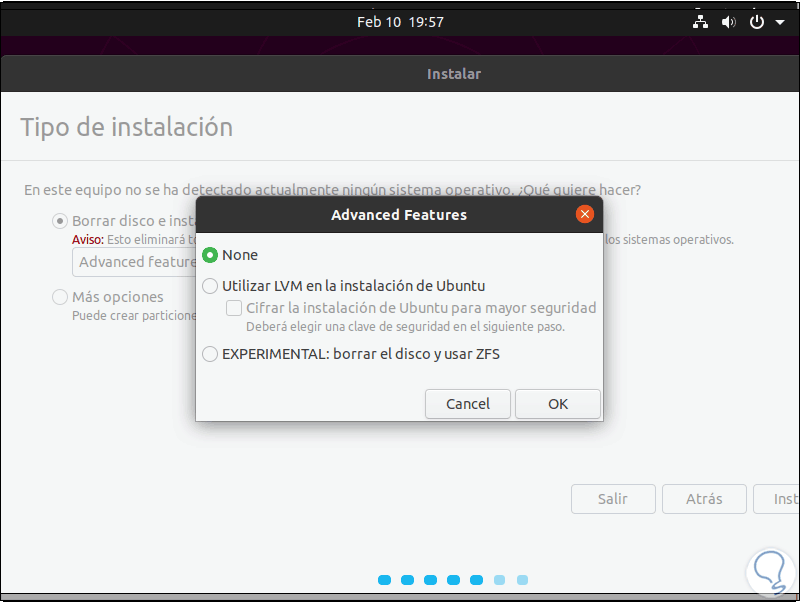Expand the system menu arrow
Screen dimensions: 800x603
(x=780, y=22)
